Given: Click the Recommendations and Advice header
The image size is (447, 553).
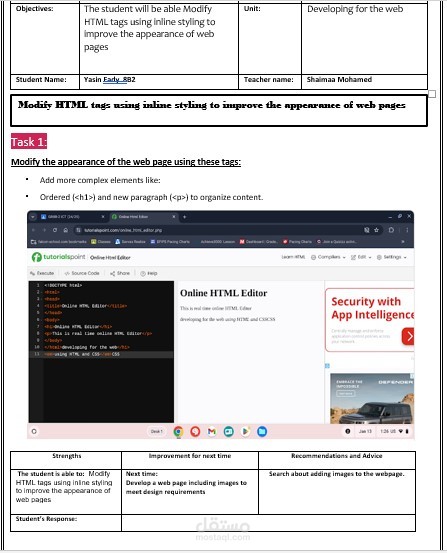Looking at the screenshot, I should click(x=337, y=456).
